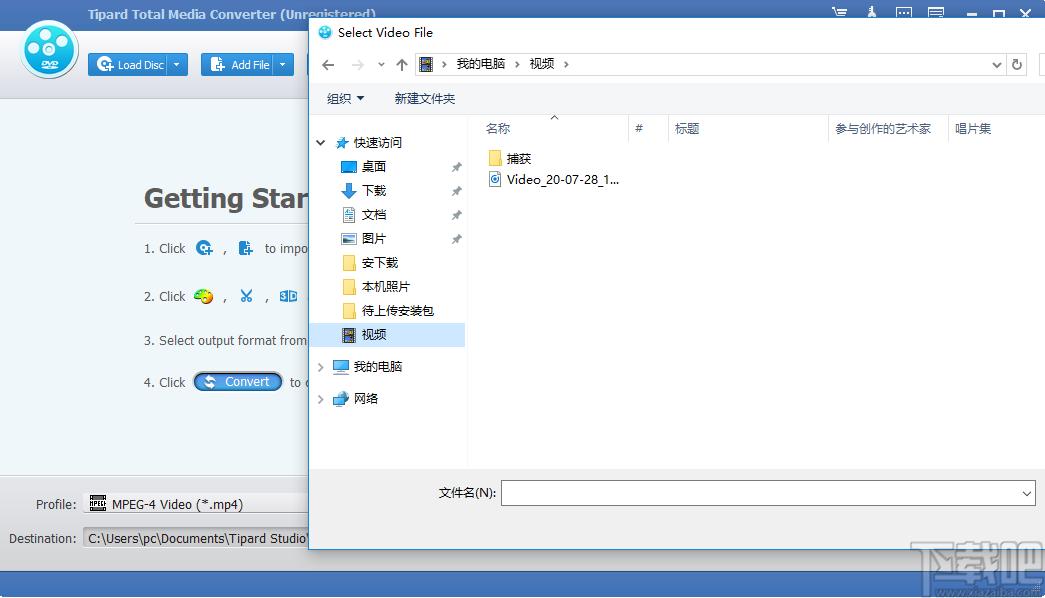
Task: Click the MPEG profile format icon
Action: coord(98,503)
